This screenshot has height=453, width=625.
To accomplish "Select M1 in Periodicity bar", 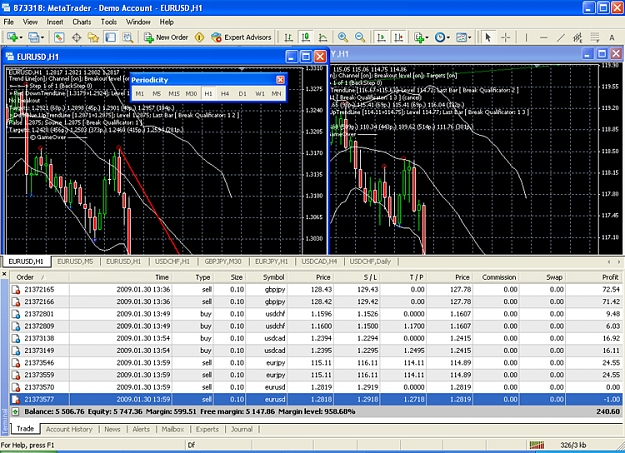I will (140, 94).
